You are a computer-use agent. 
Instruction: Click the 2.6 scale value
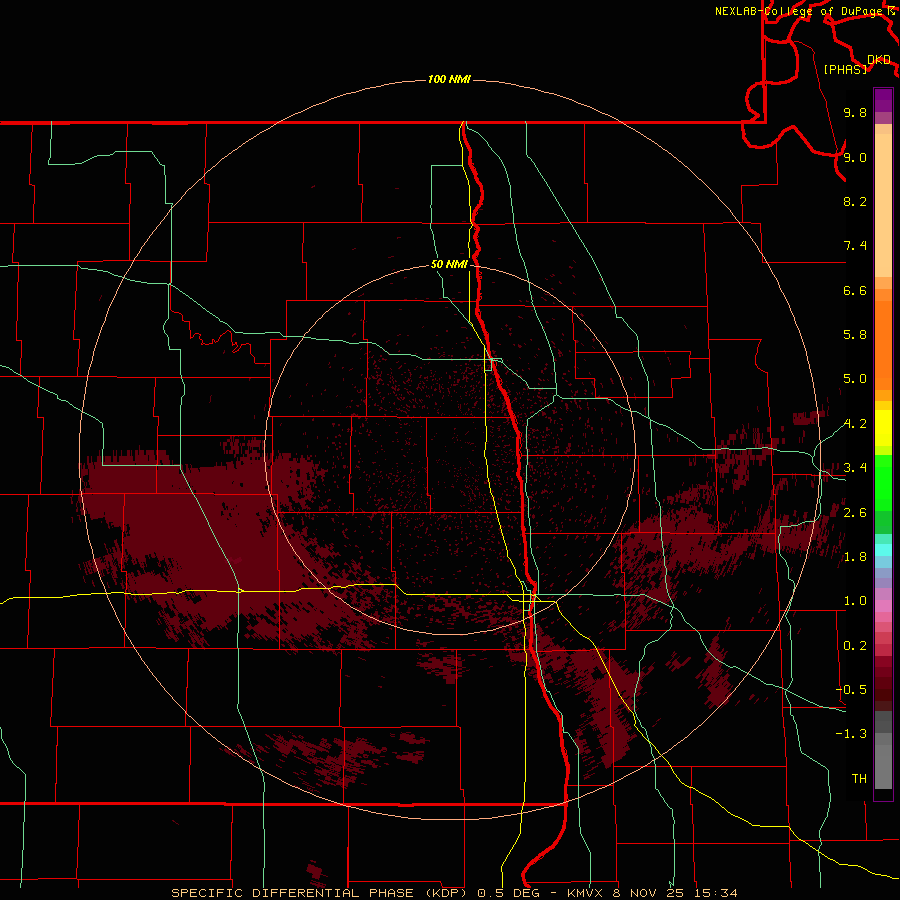click(855, 513)
